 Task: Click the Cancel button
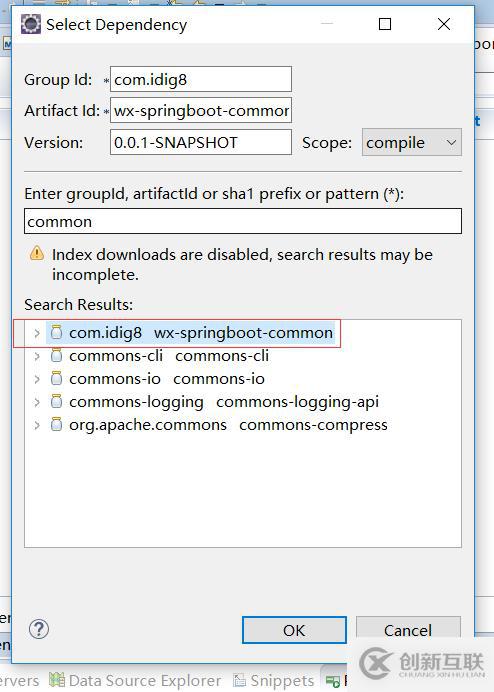tap(408, 630)
